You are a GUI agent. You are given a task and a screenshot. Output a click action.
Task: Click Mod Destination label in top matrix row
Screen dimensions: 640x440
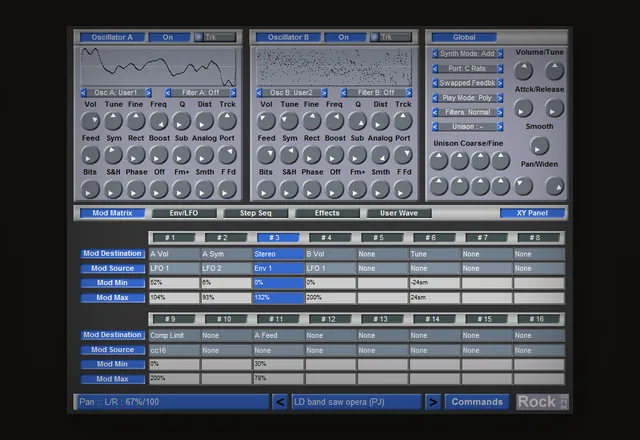(112, 253)
